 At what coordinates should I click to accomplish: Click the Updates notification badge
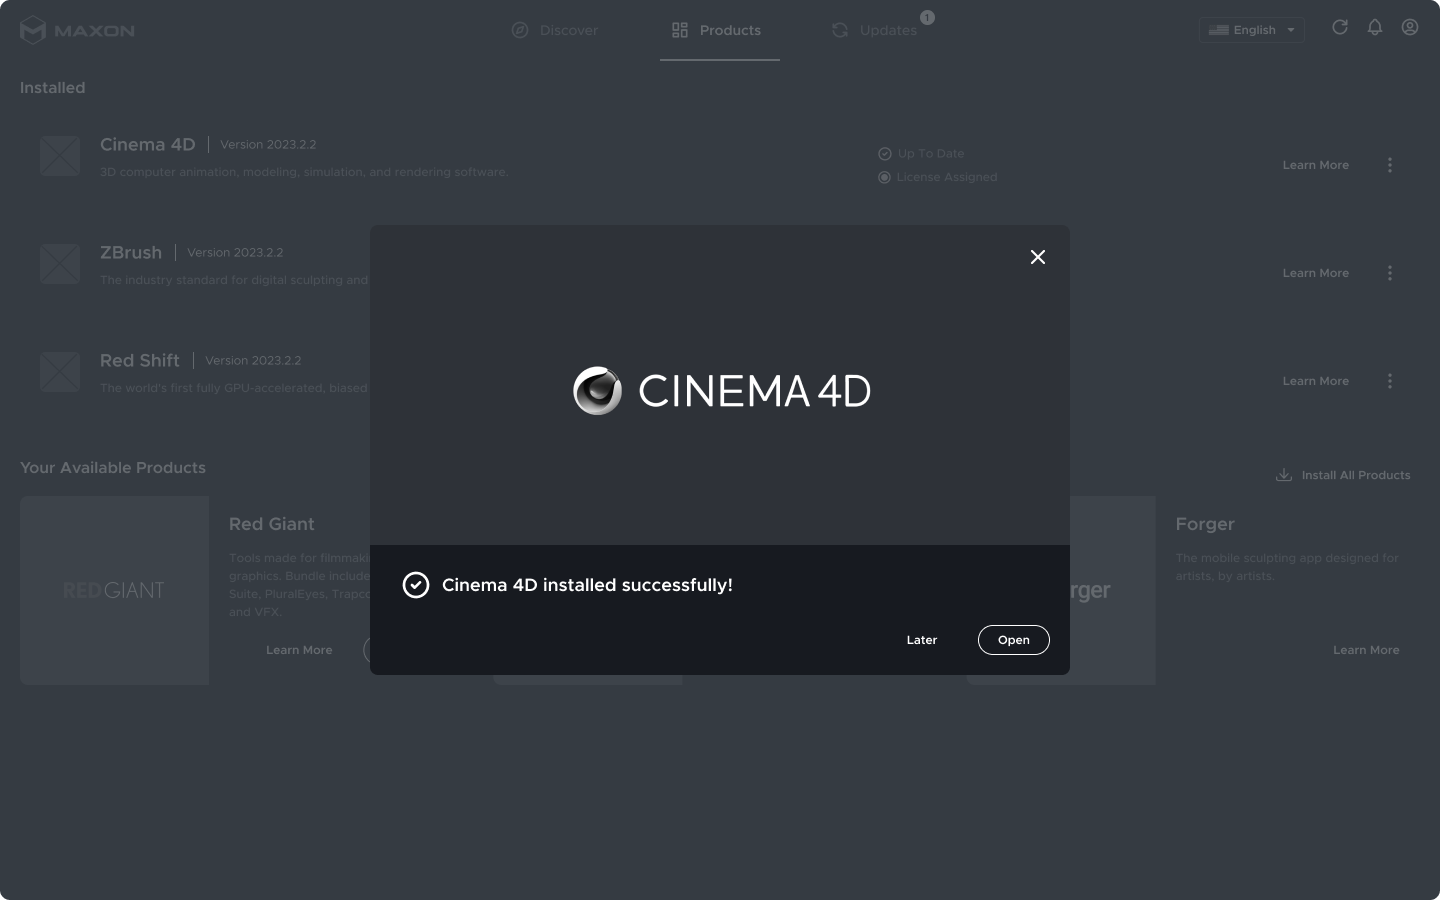927,17
